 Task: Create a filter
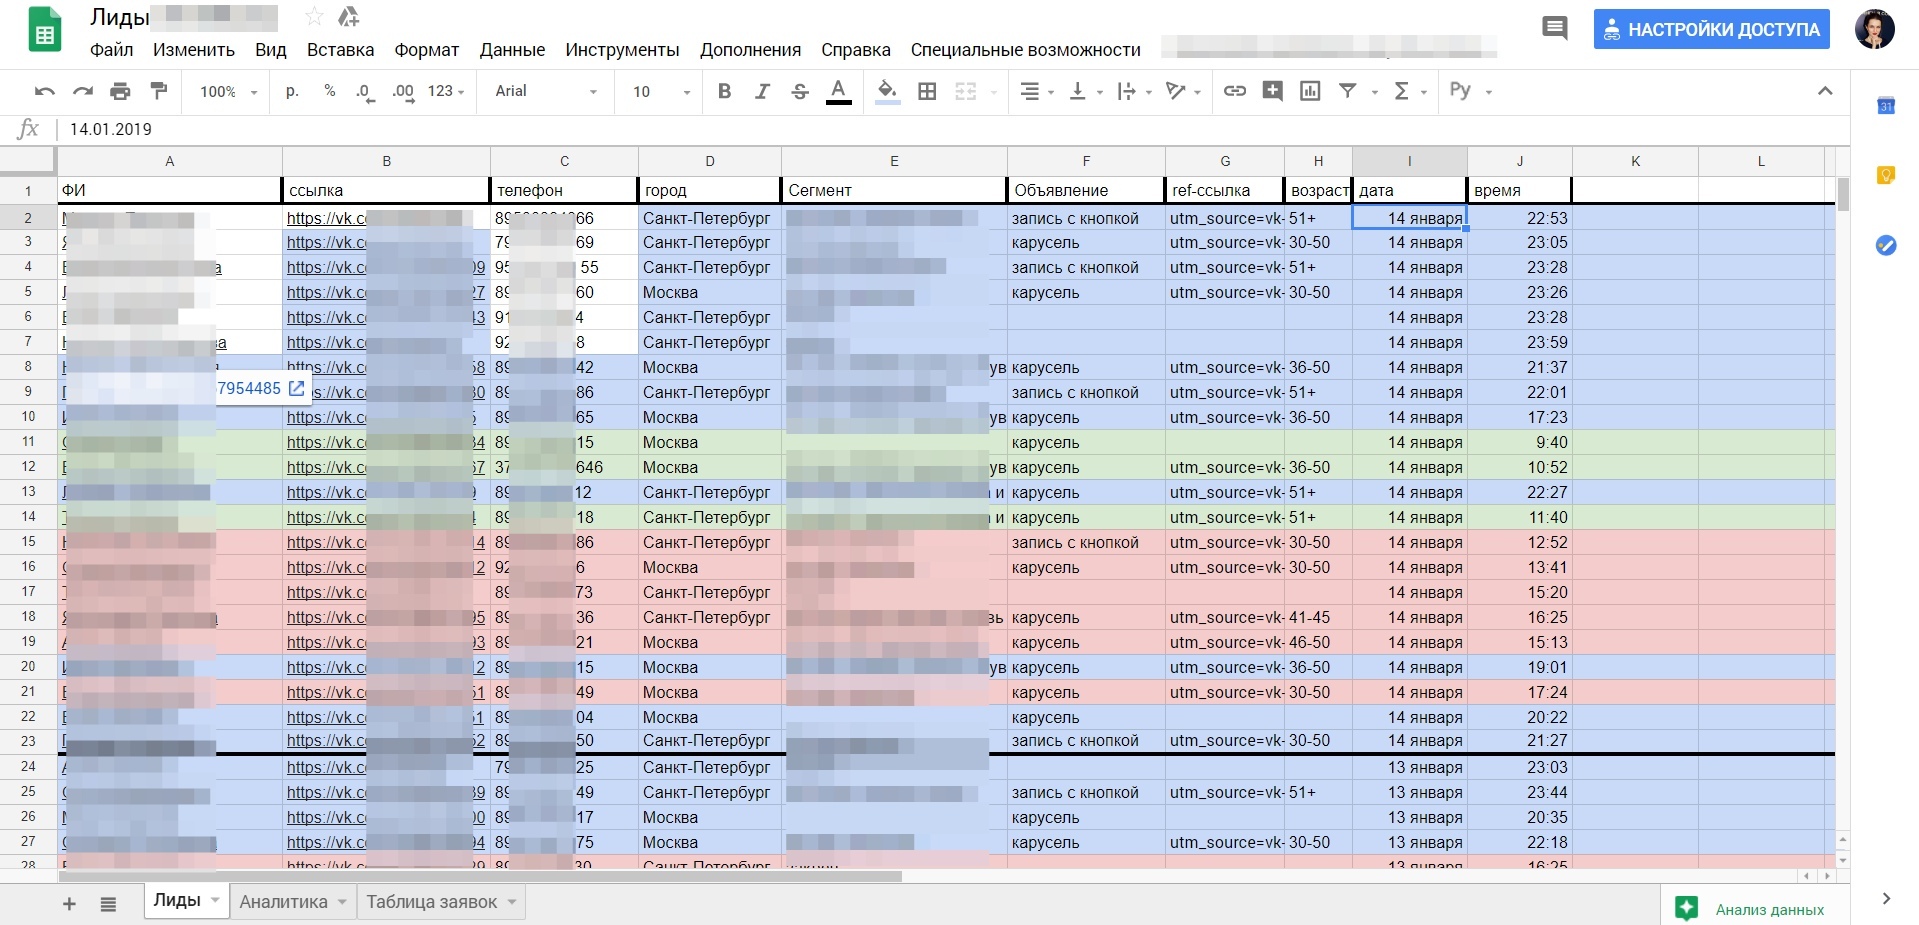click(x=1348, y=91)
